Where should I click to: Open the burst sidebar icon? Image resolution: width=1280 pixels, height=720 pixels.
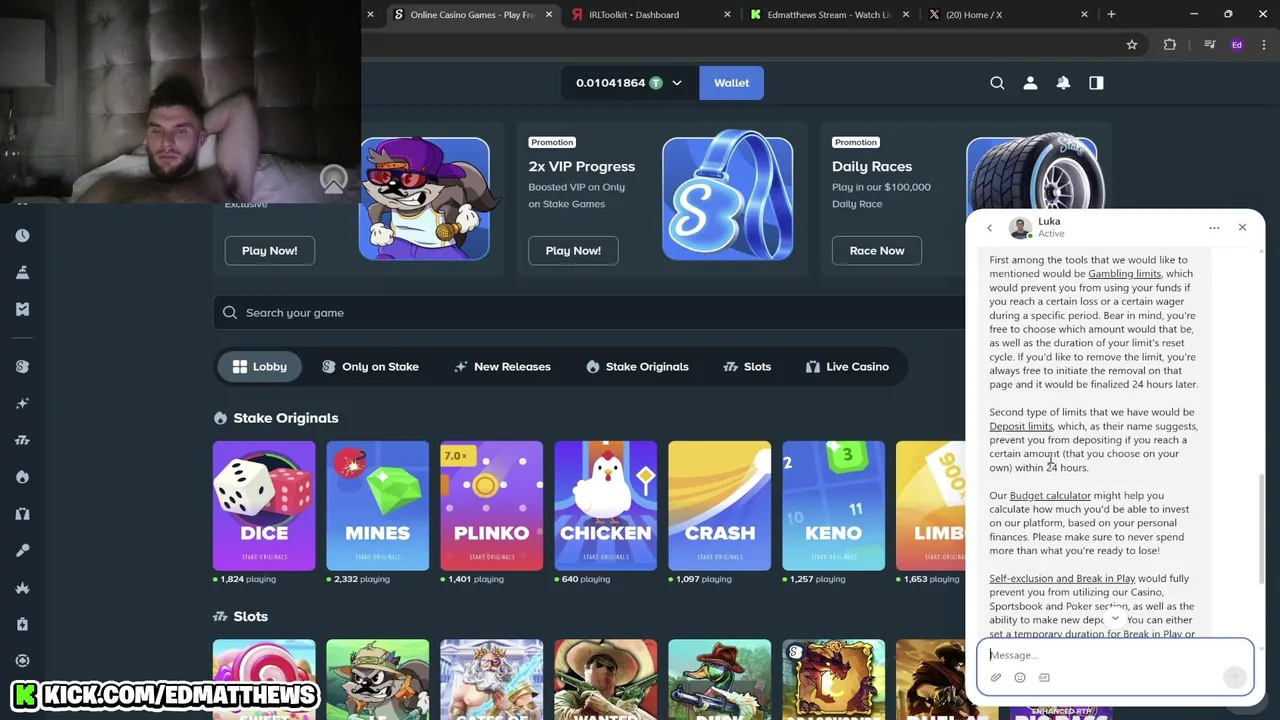point(22,588)
